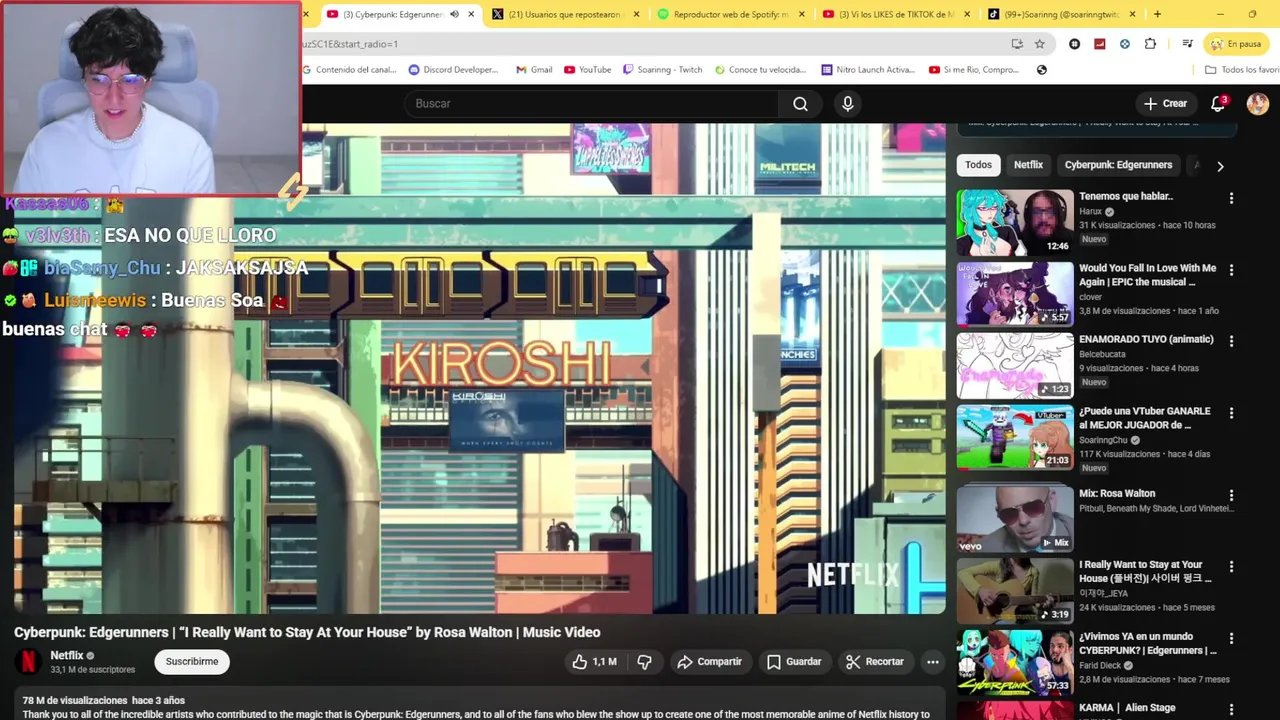Image resolution: width=1280 pixels, height=720 pixels.
Task: Click the Guardar save button
Action: point(794,662)
